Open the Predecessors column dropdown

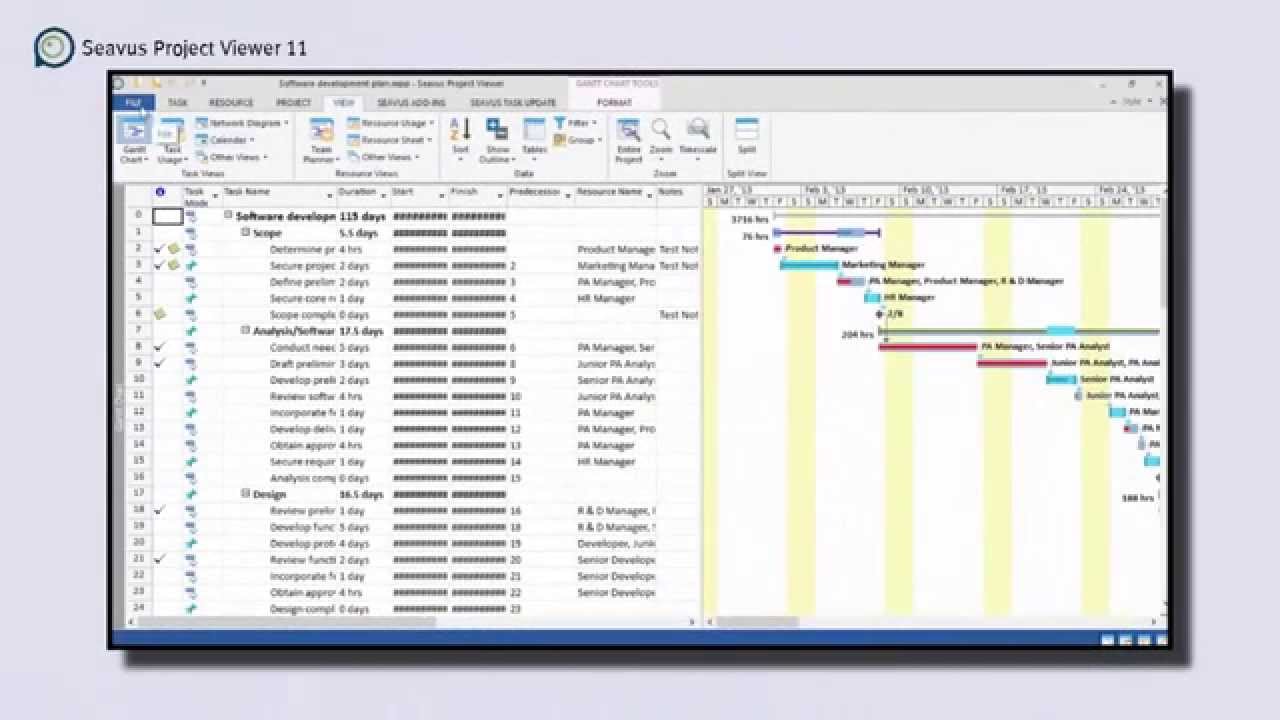tap(568, 196)
